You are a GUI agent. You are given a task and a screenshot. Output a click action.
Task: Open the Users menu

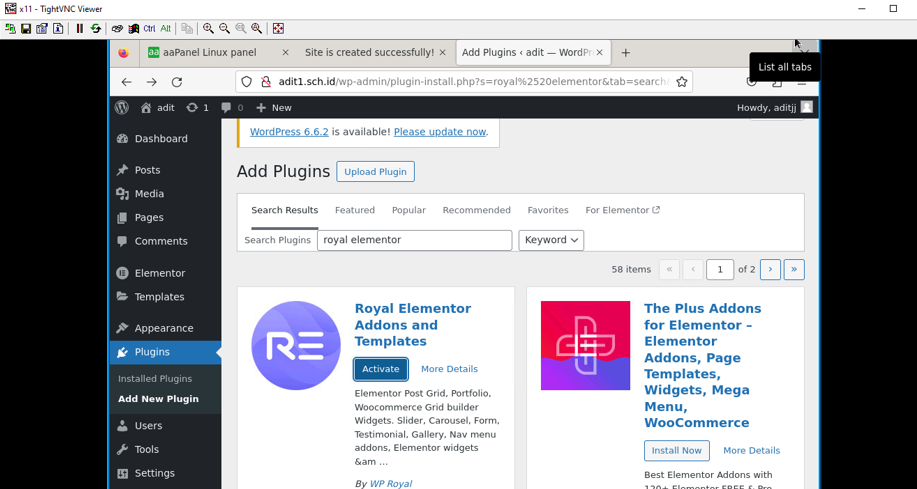166,426
